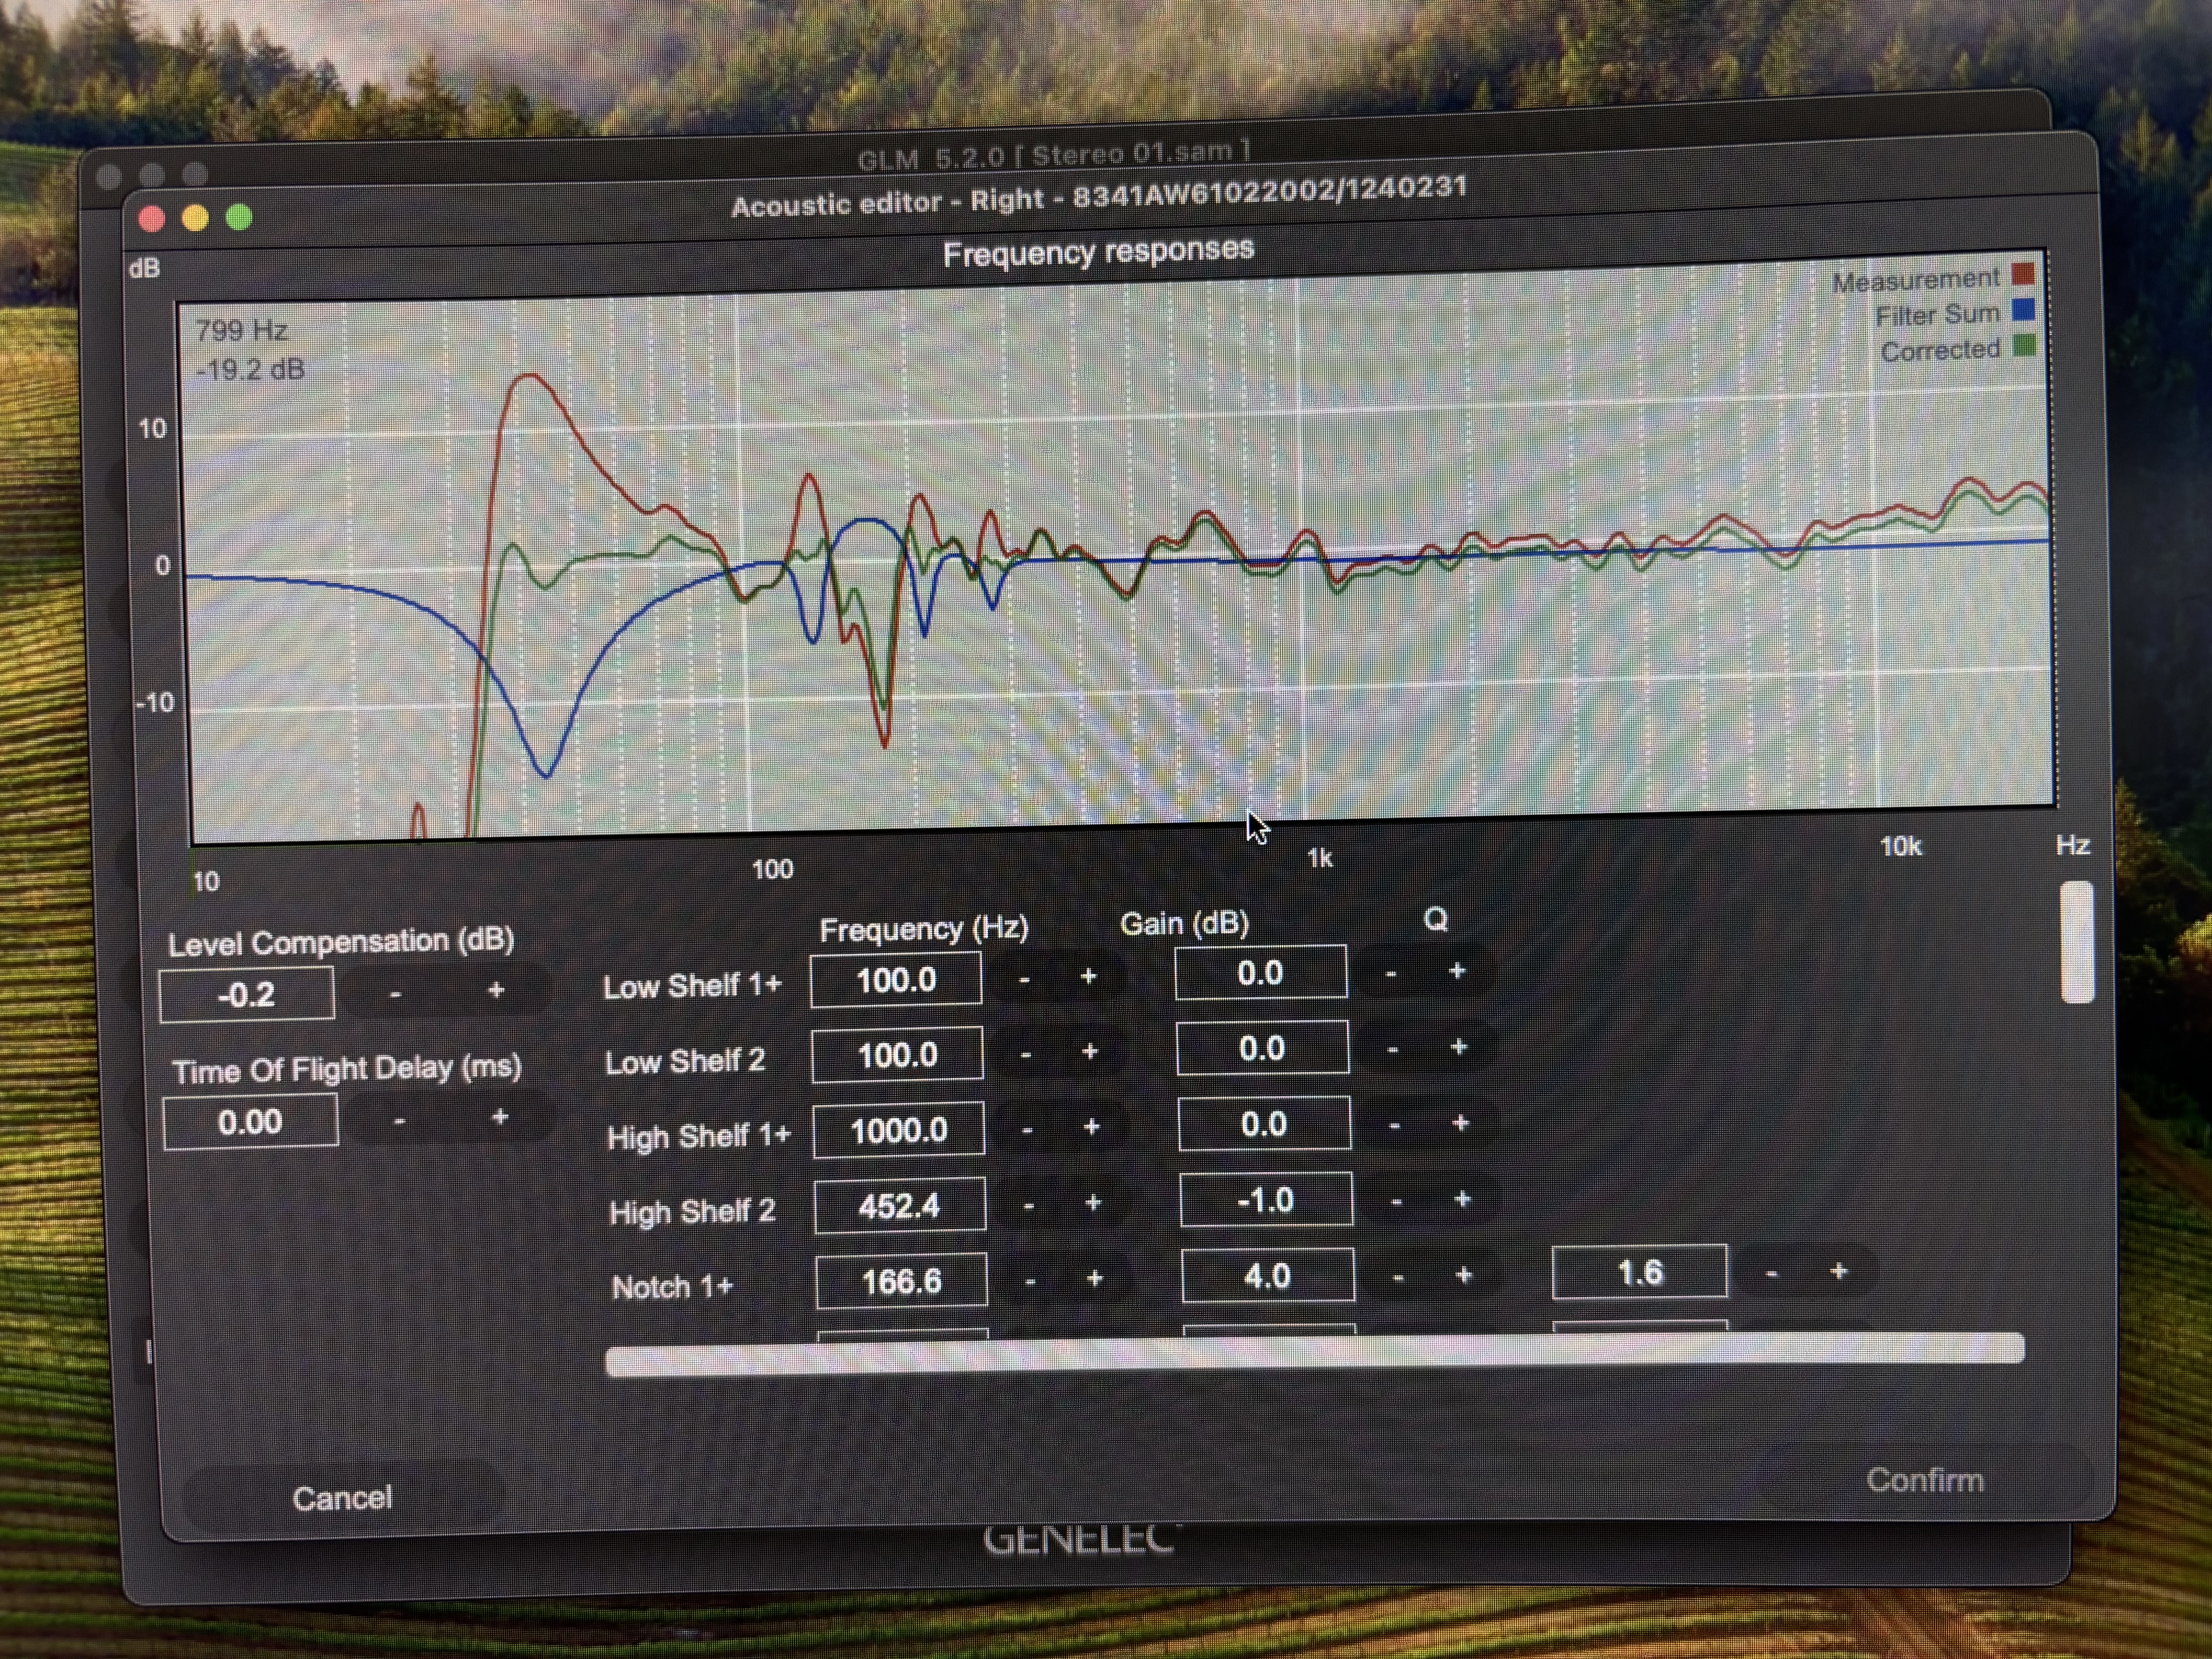Increase Level Compensation with the plus button
2212x1659 pixels.
click(496, 990)
